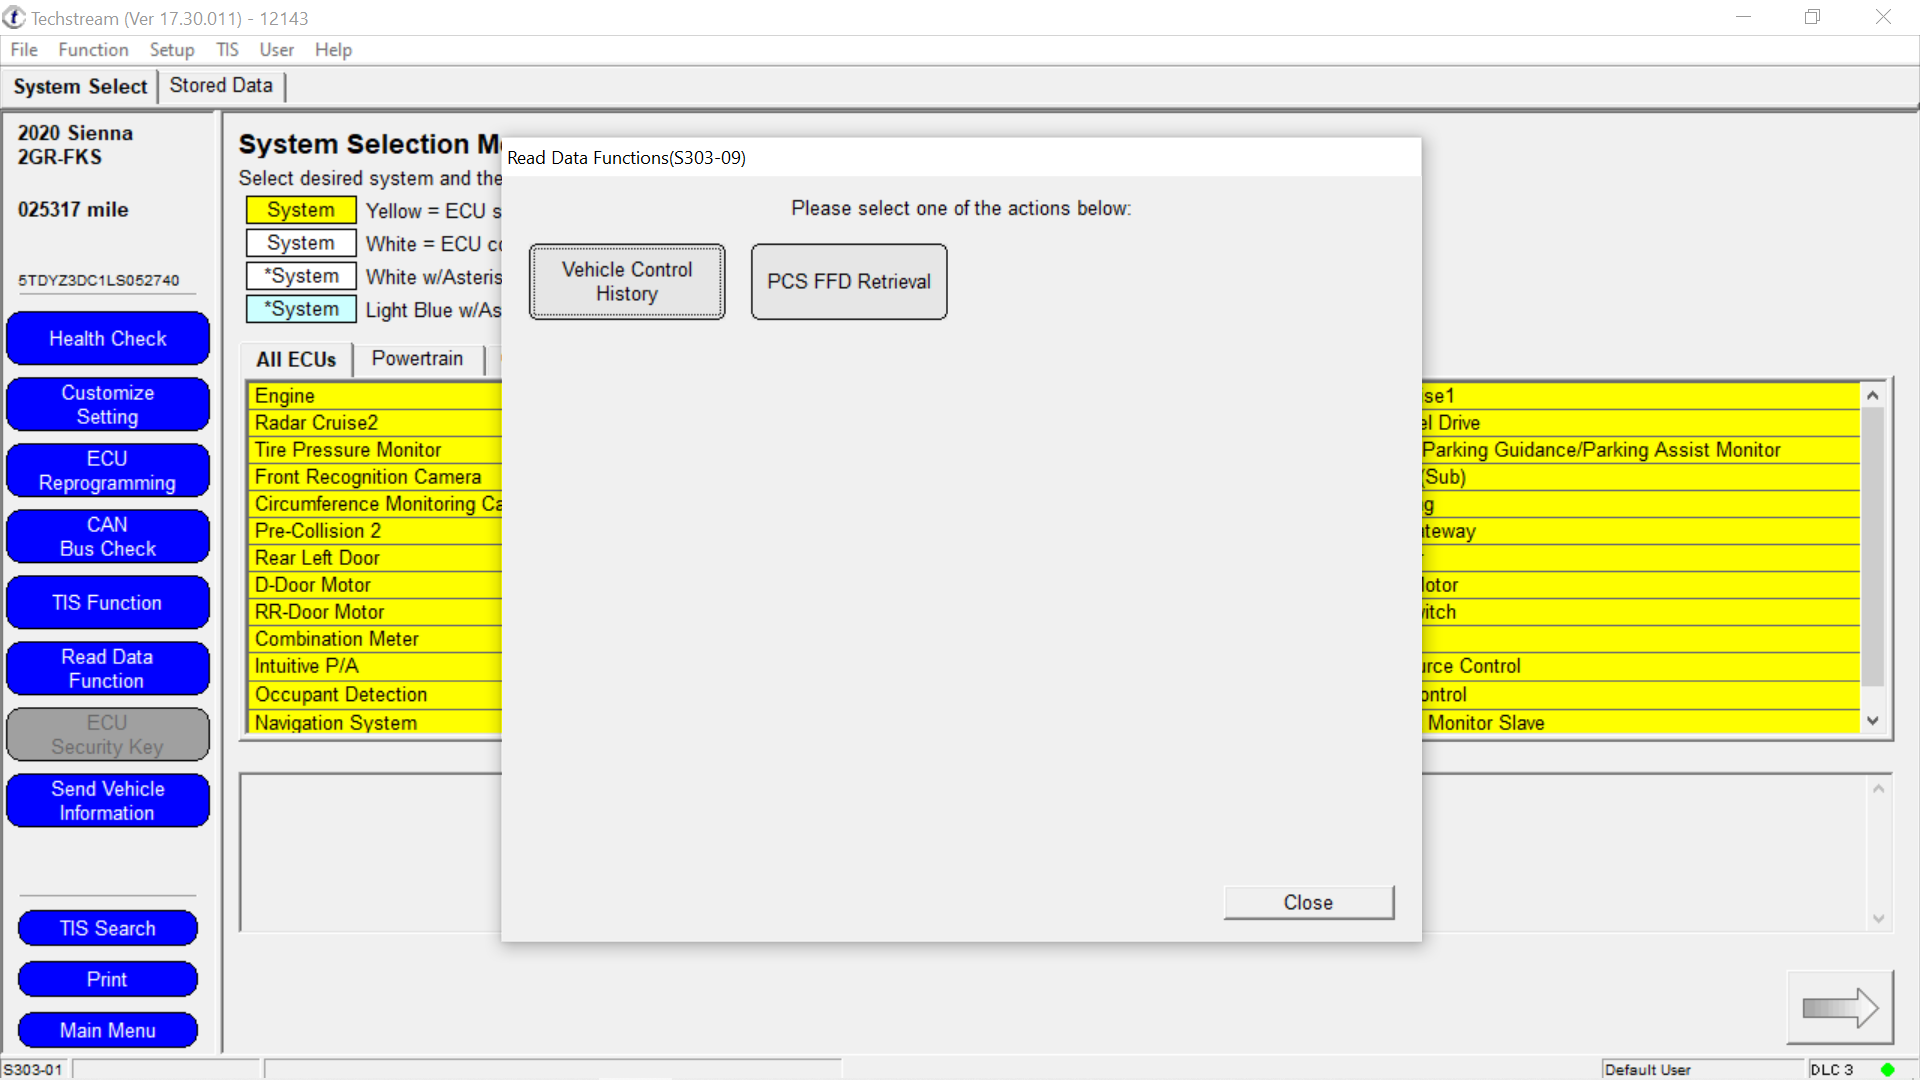
Task: Restore down the Techstream window
Action: (x=1812, y=17)
